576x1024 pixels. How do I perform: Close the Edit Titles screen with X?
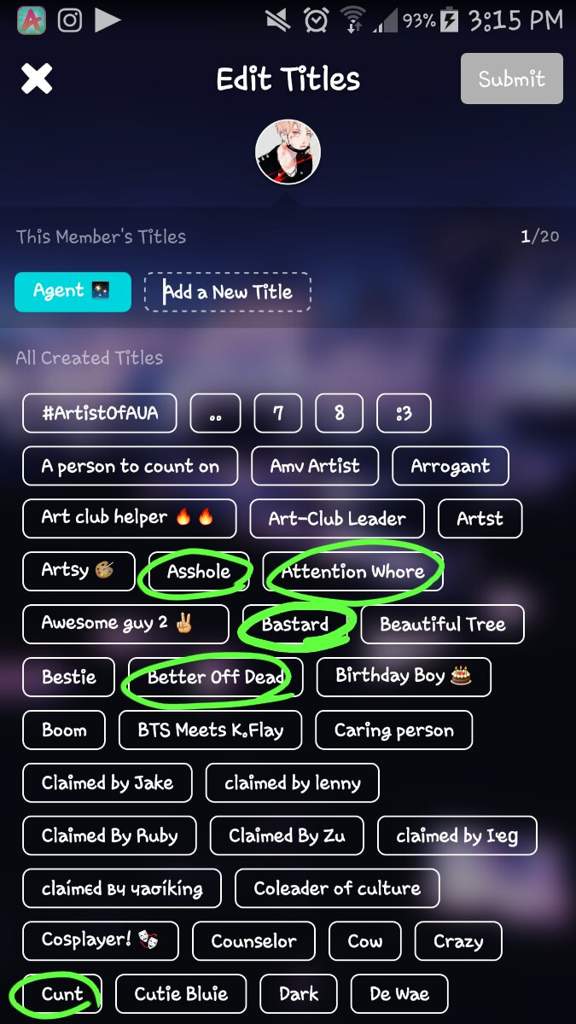point(37,79)
